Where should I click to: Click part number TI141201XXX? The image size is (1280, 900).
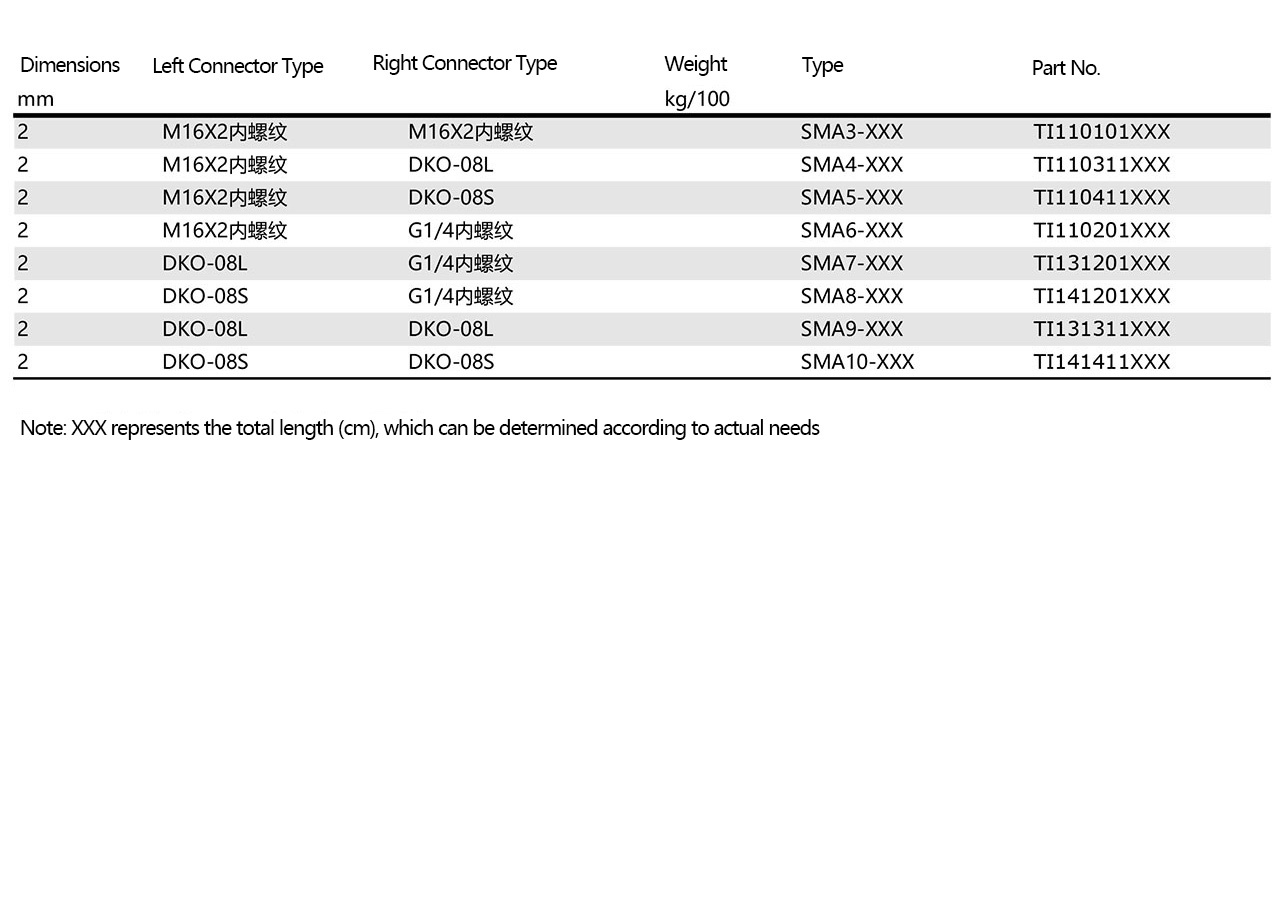[x=1102, y=297]
